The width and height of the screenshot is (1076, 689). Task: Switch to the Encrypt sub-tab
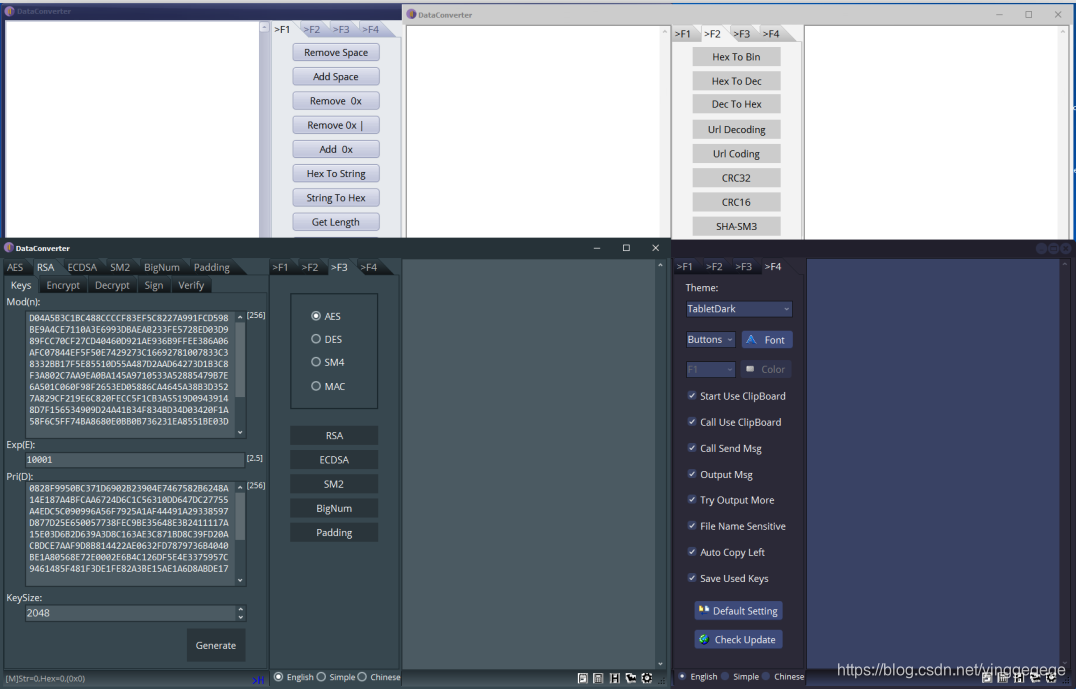63,285
